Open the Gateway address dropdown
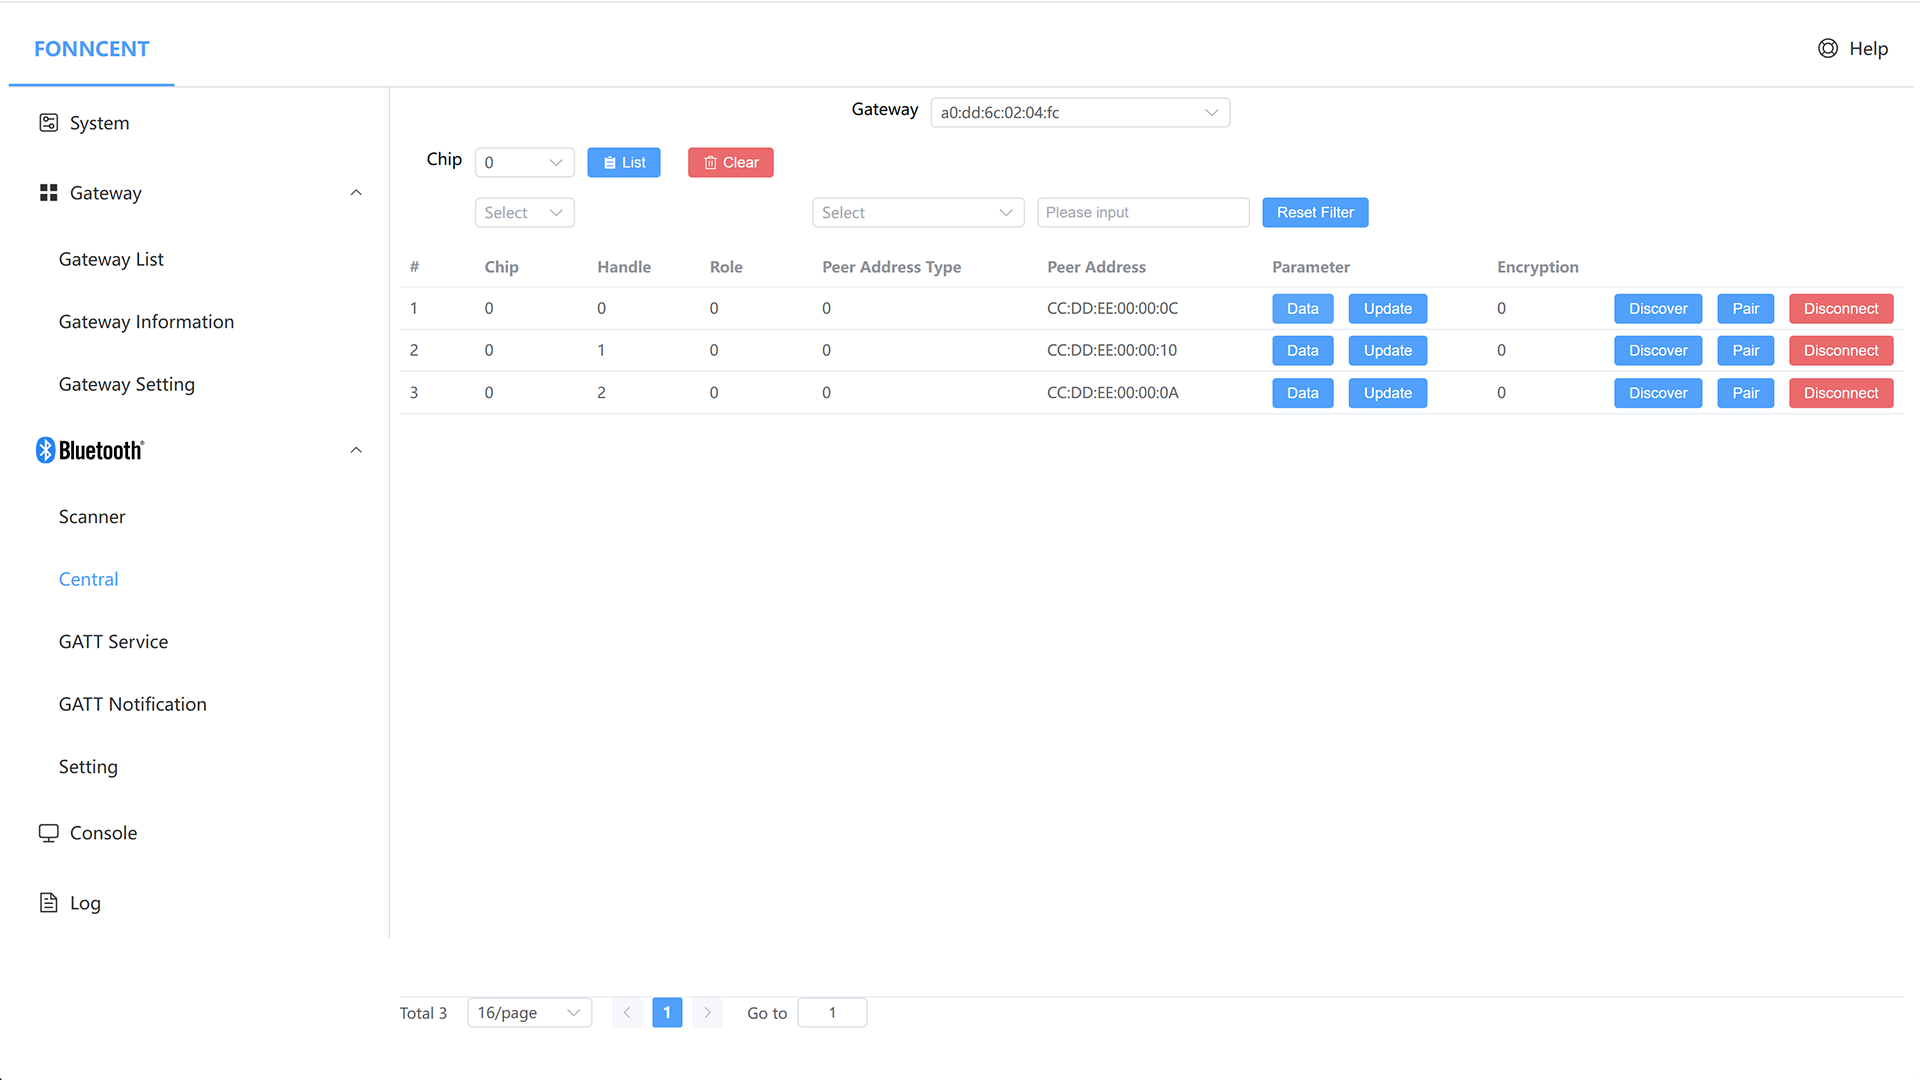The width and height of the screenshot is (1920, 1080). pos(1079,112)
